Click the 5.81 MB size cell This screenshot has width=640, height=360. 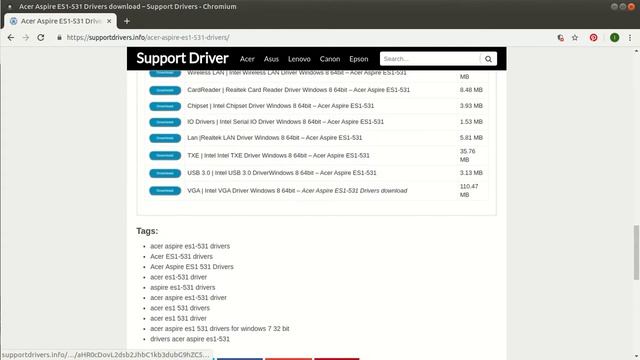pyautogui.click(x=471, y=138)
